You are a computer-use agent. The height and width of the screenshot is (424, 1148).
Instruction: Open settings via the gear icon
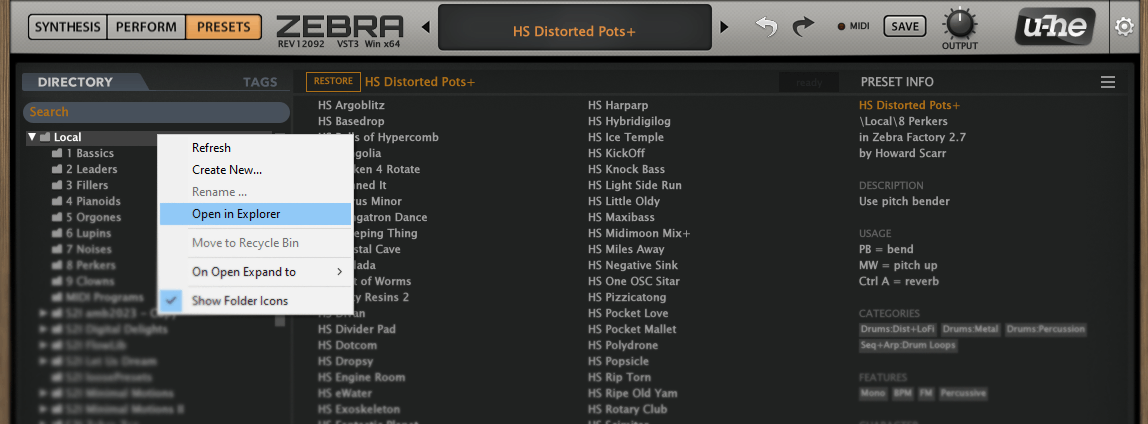coord(1124,26)
